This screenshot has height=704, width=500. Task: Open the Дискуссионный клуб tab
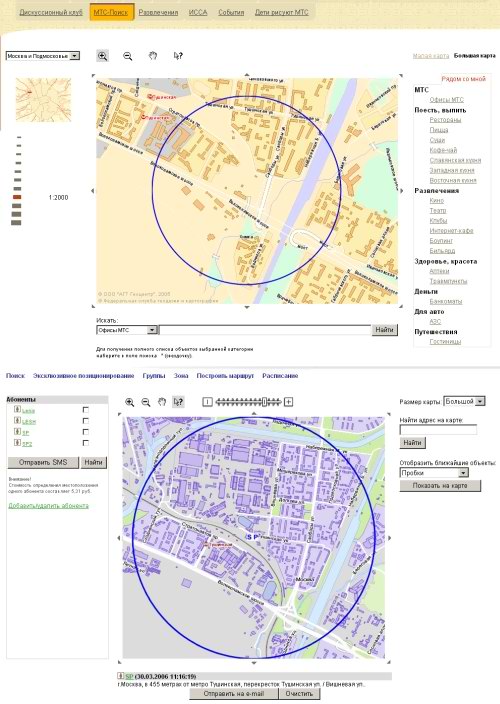(51, 12)
